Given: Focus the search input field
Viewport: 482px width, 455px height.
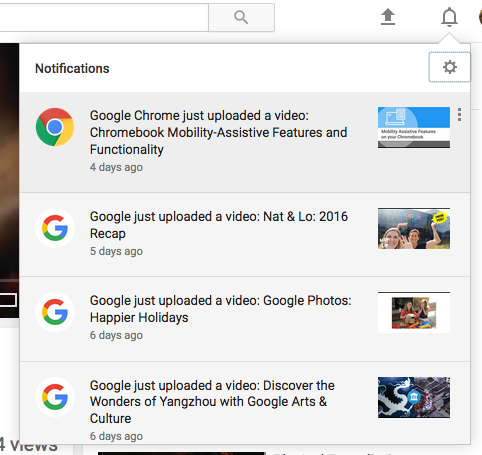Looking at the screenshot, I should tap(104, 17).
